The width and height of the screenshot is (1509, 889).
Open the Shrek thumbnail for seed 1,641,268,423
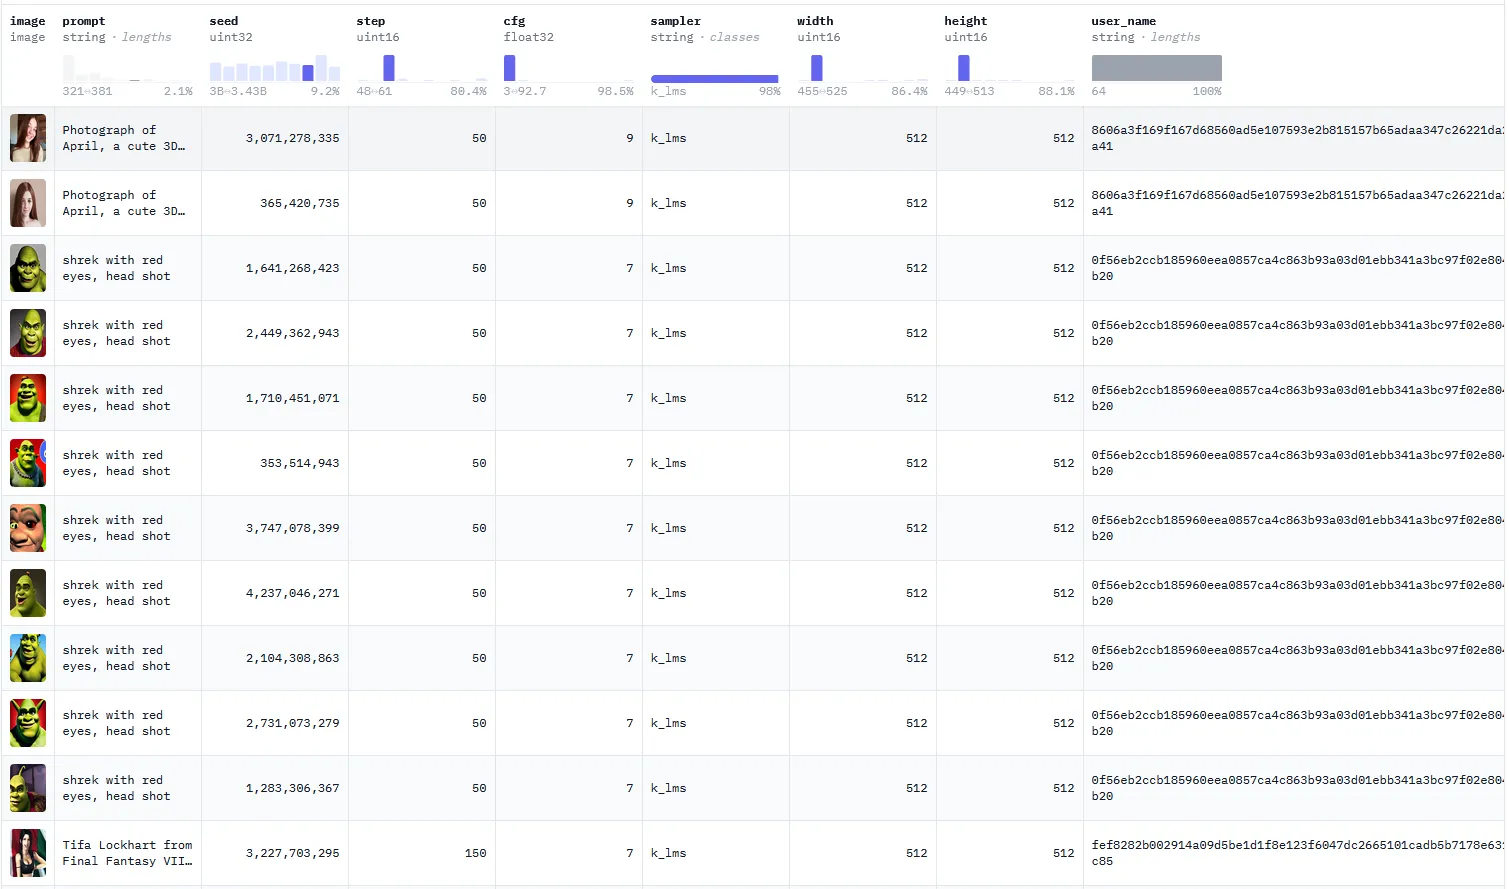coord(28,268)
